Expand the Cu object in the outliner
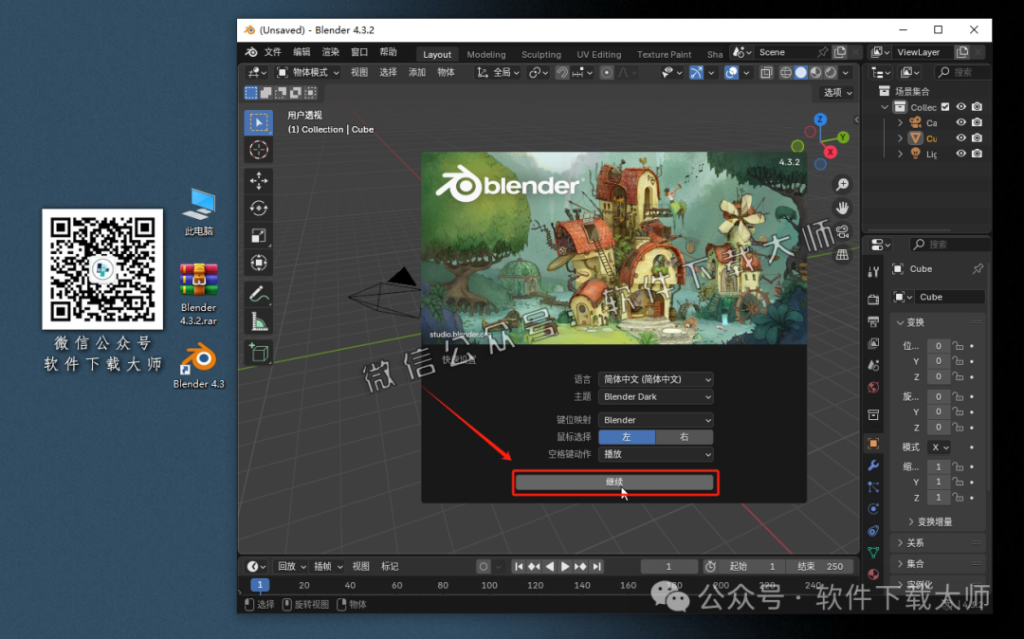Viewport: 1024px width, 639px height. [899, 138]
